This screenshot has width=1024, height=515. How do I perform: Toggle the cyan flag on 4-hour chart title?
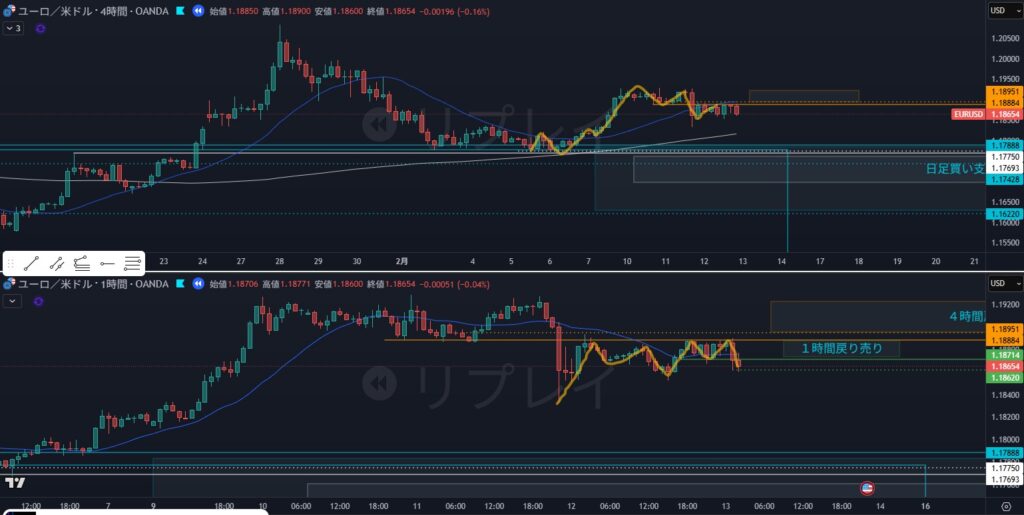pyautogui.click(x=179, y=11)
